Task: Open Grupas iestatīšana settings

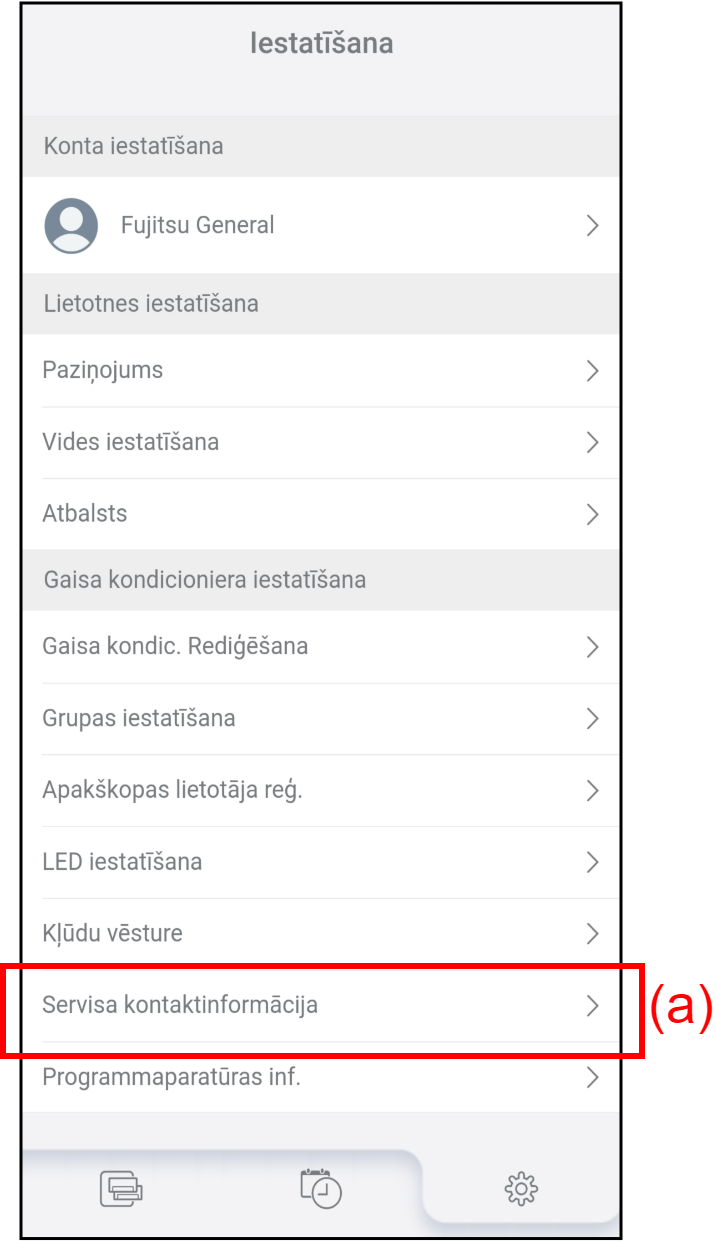Action: pos(321,719)
